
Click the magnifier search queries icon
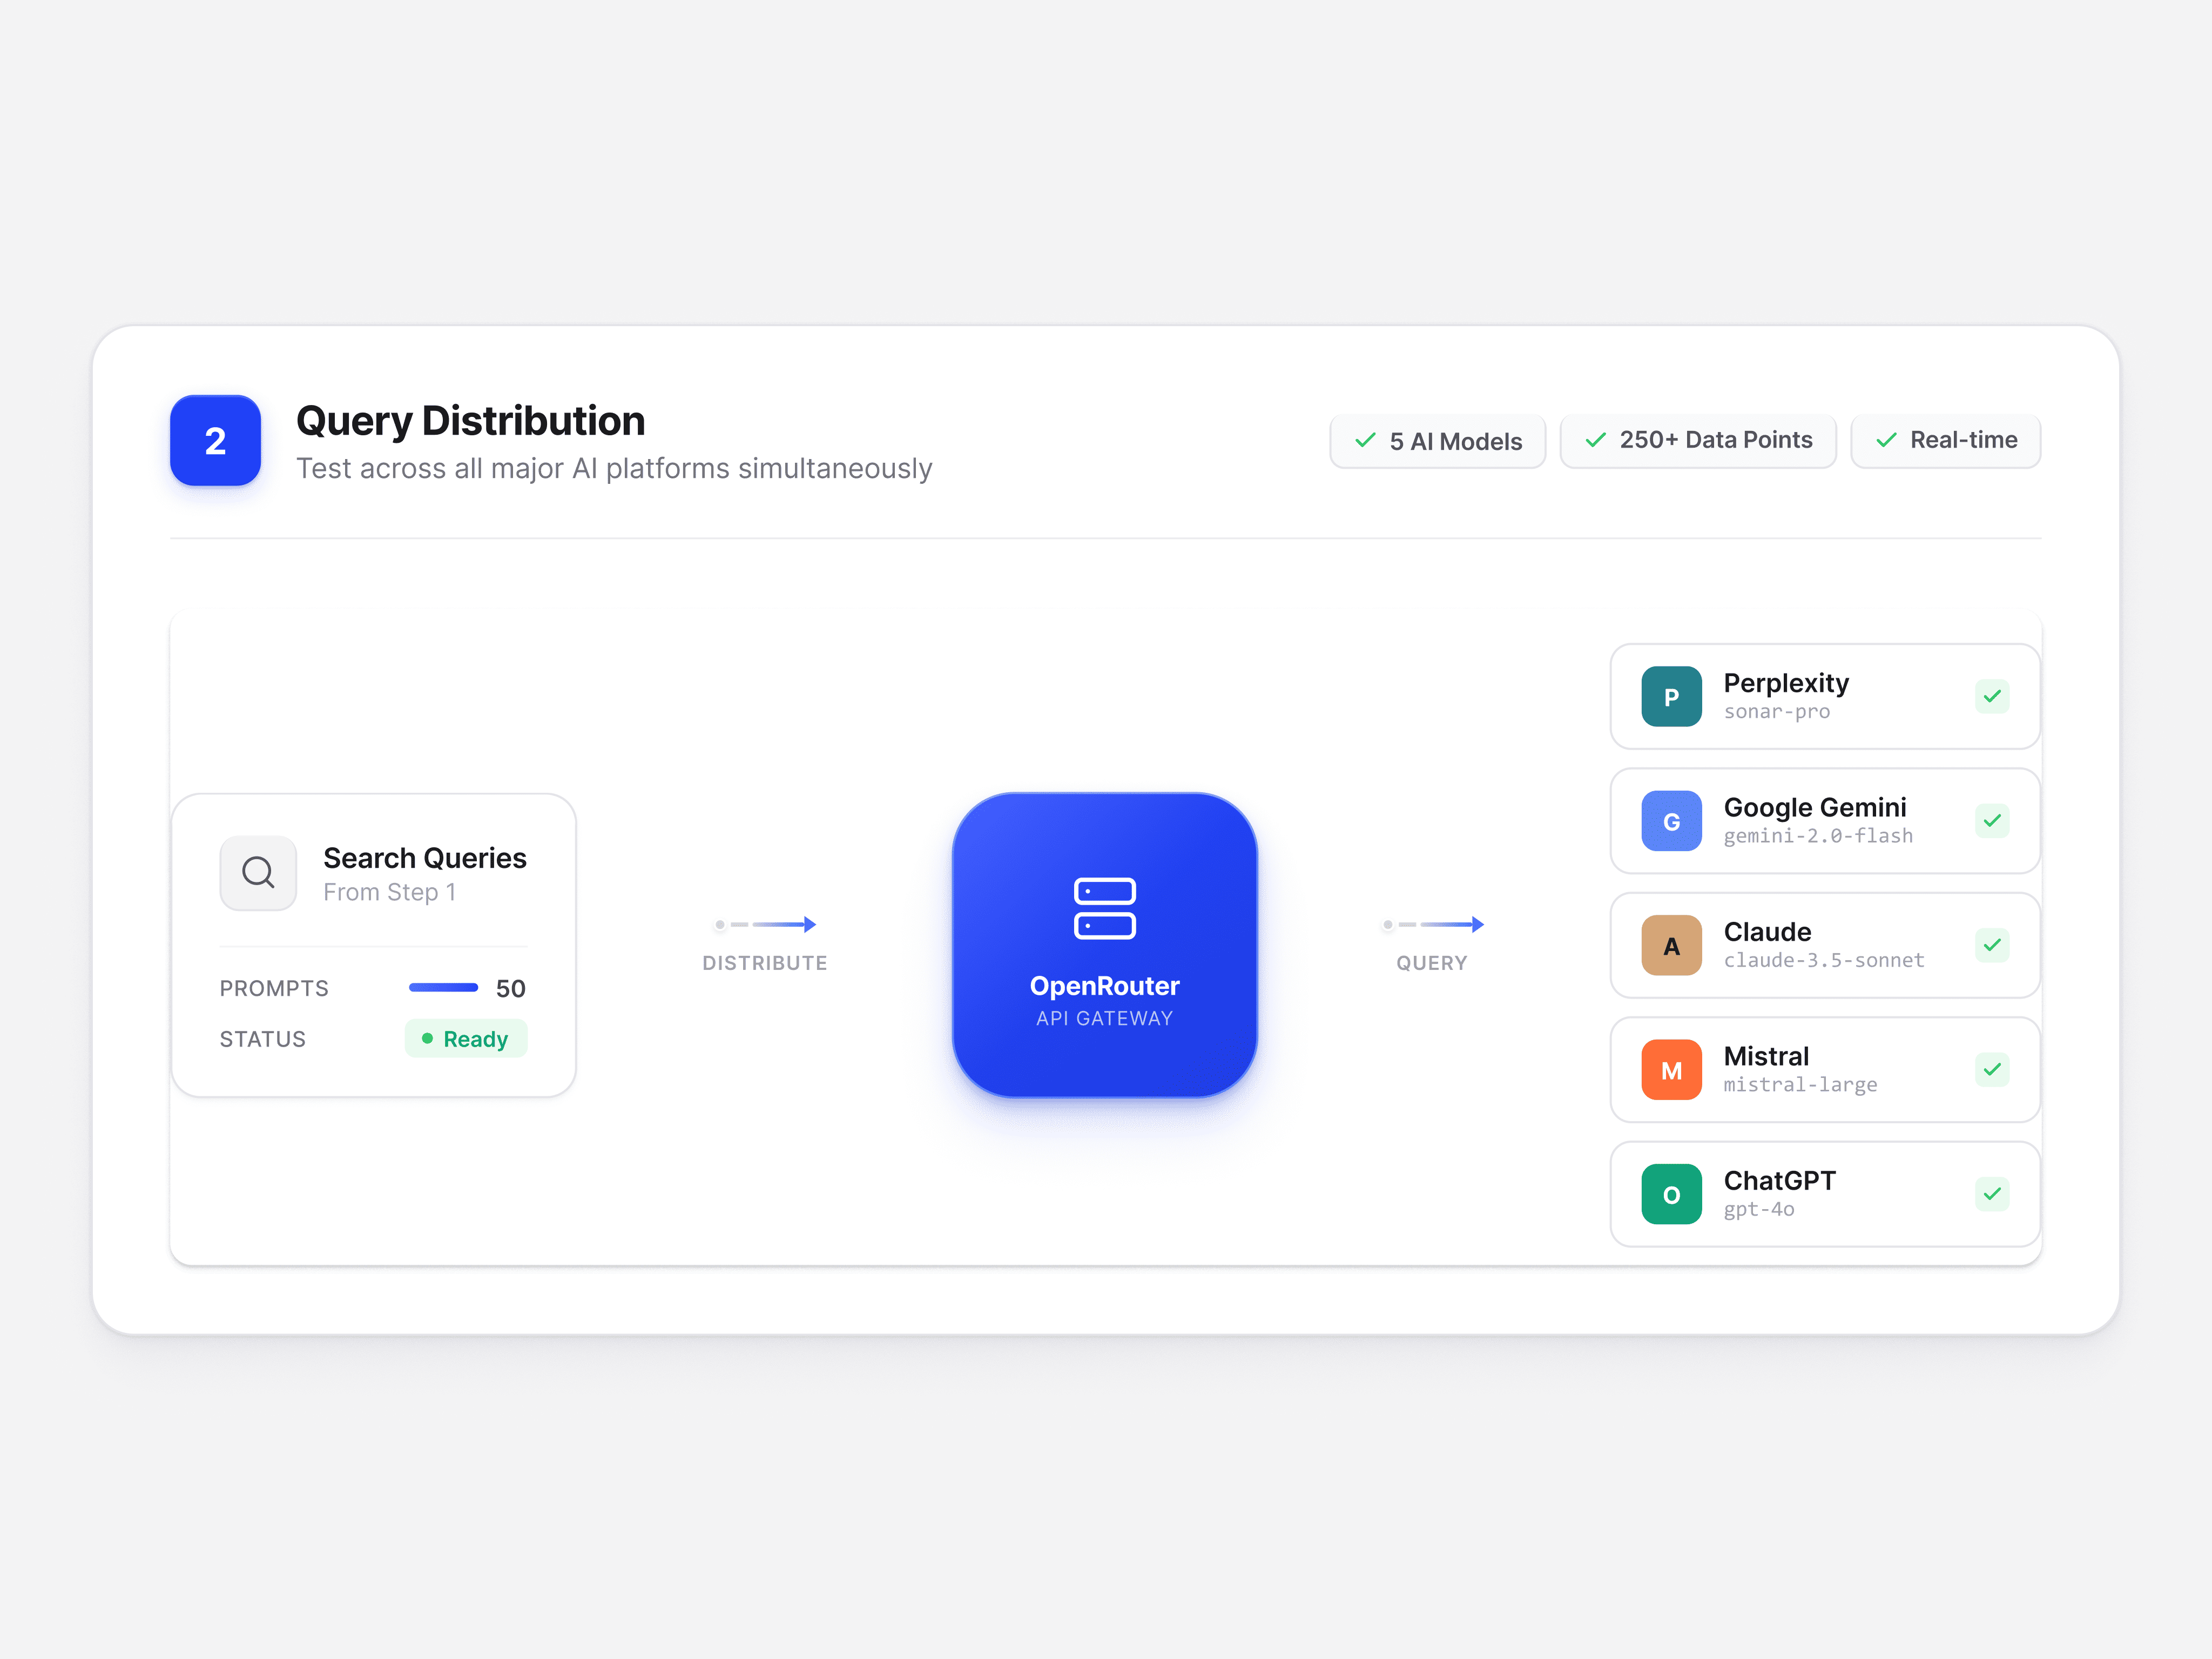coord(258,872)
